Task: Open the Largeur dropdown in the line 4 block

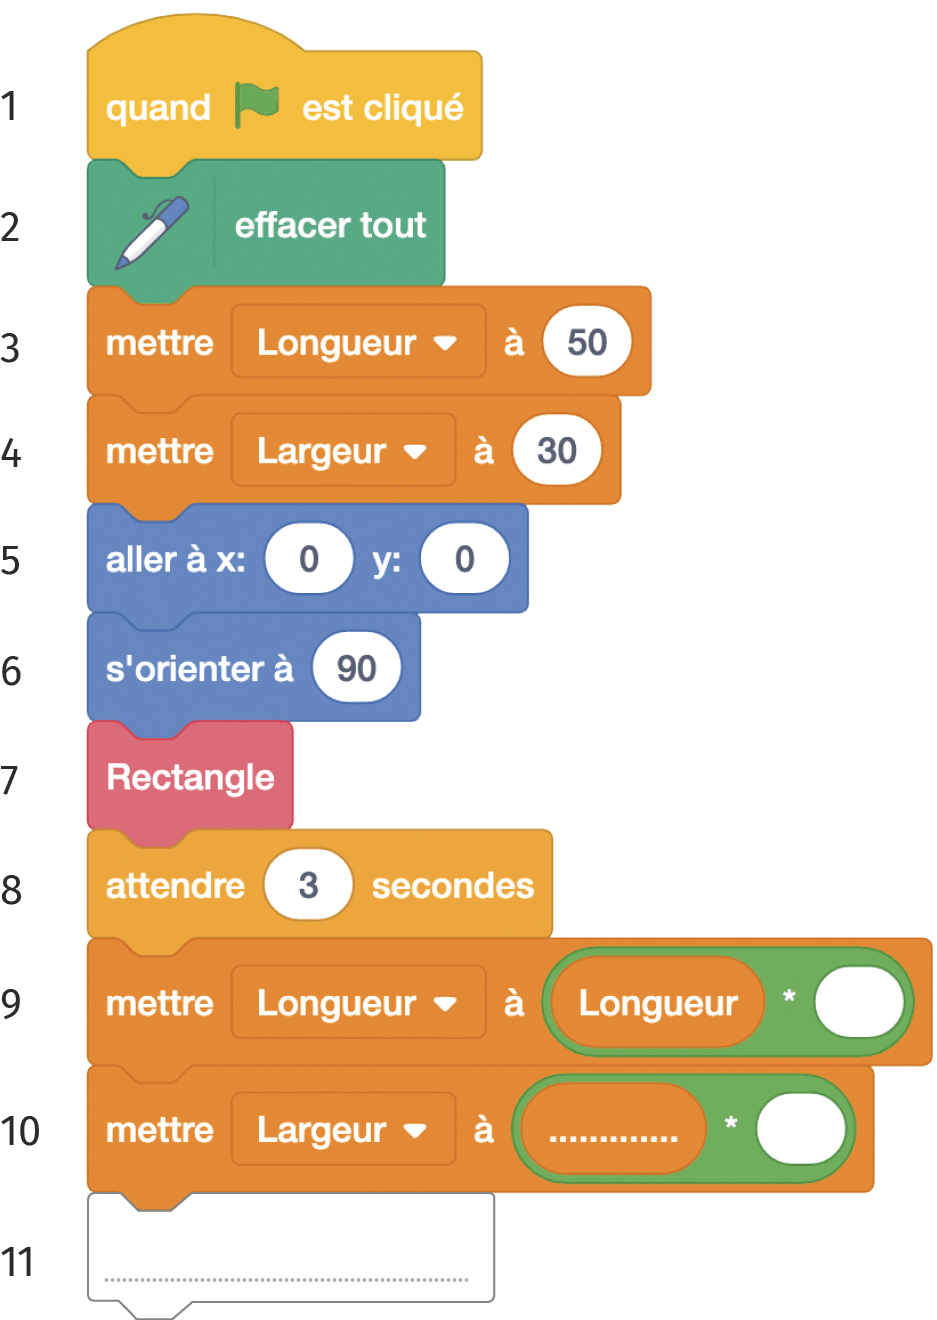Action: [x=343, y=451]
